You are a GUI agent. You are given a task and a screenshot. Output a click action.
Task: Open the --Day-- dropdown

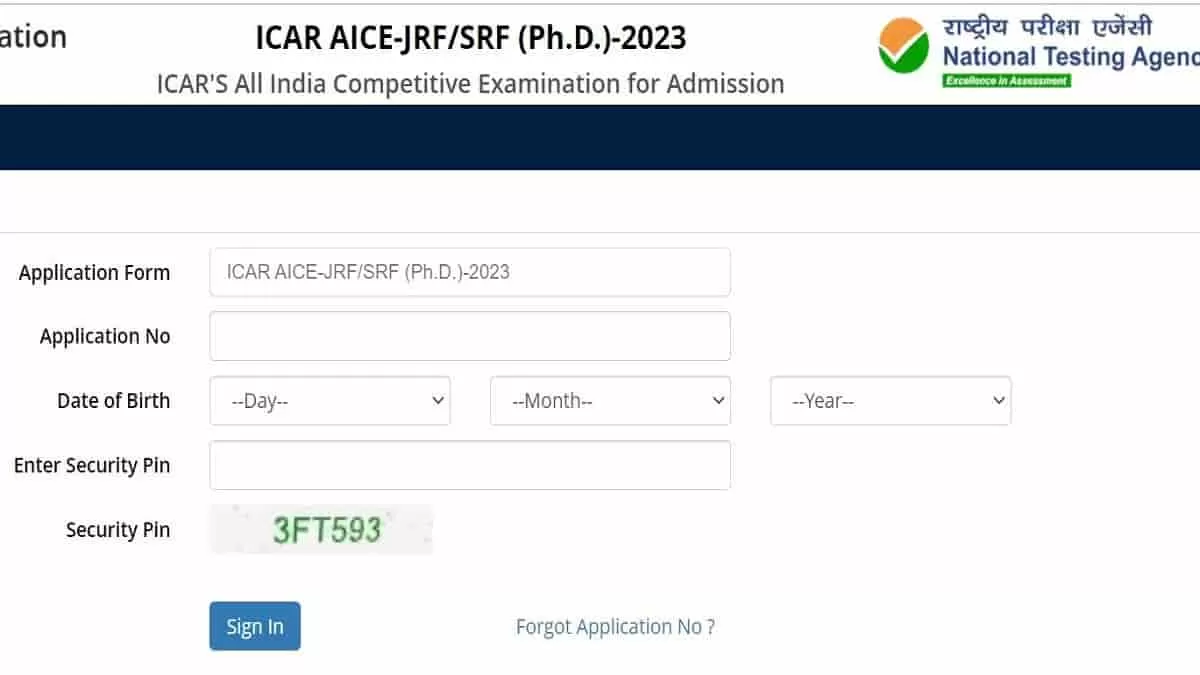click(x=330, y=400)
